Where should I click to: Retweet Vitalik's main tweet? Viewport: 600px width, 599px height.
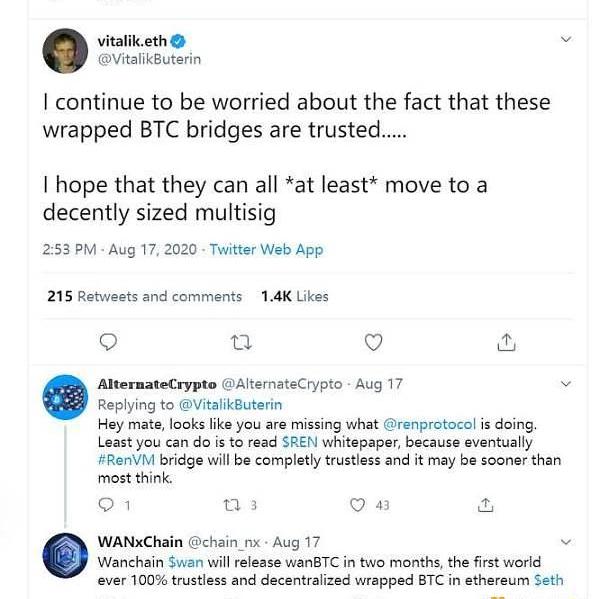point(240,342)
